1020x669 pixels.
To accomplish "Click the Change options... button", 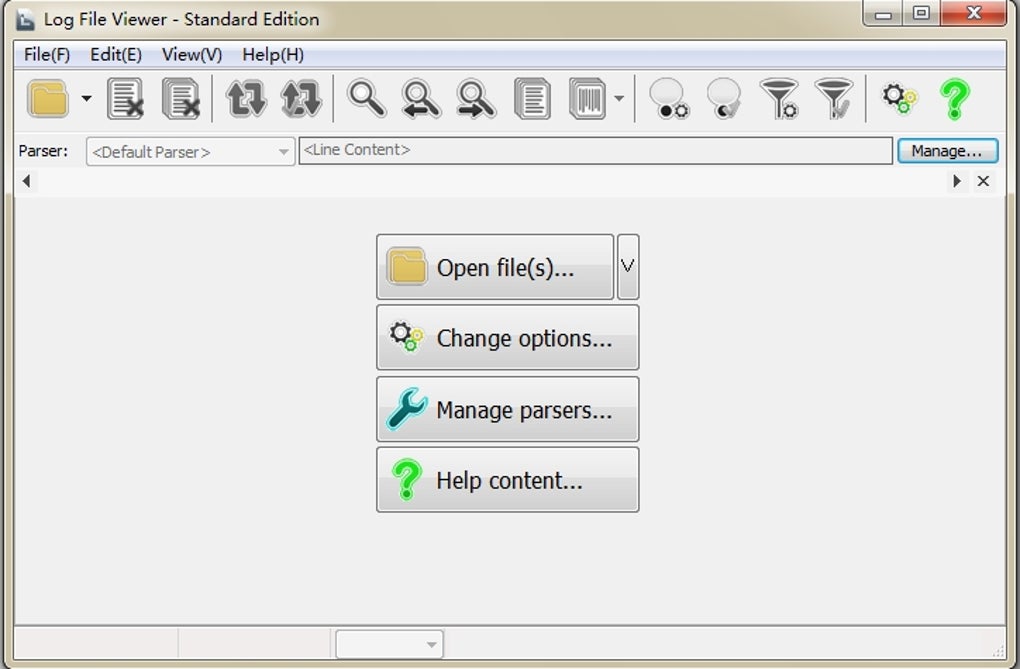I will click(507, 338).
